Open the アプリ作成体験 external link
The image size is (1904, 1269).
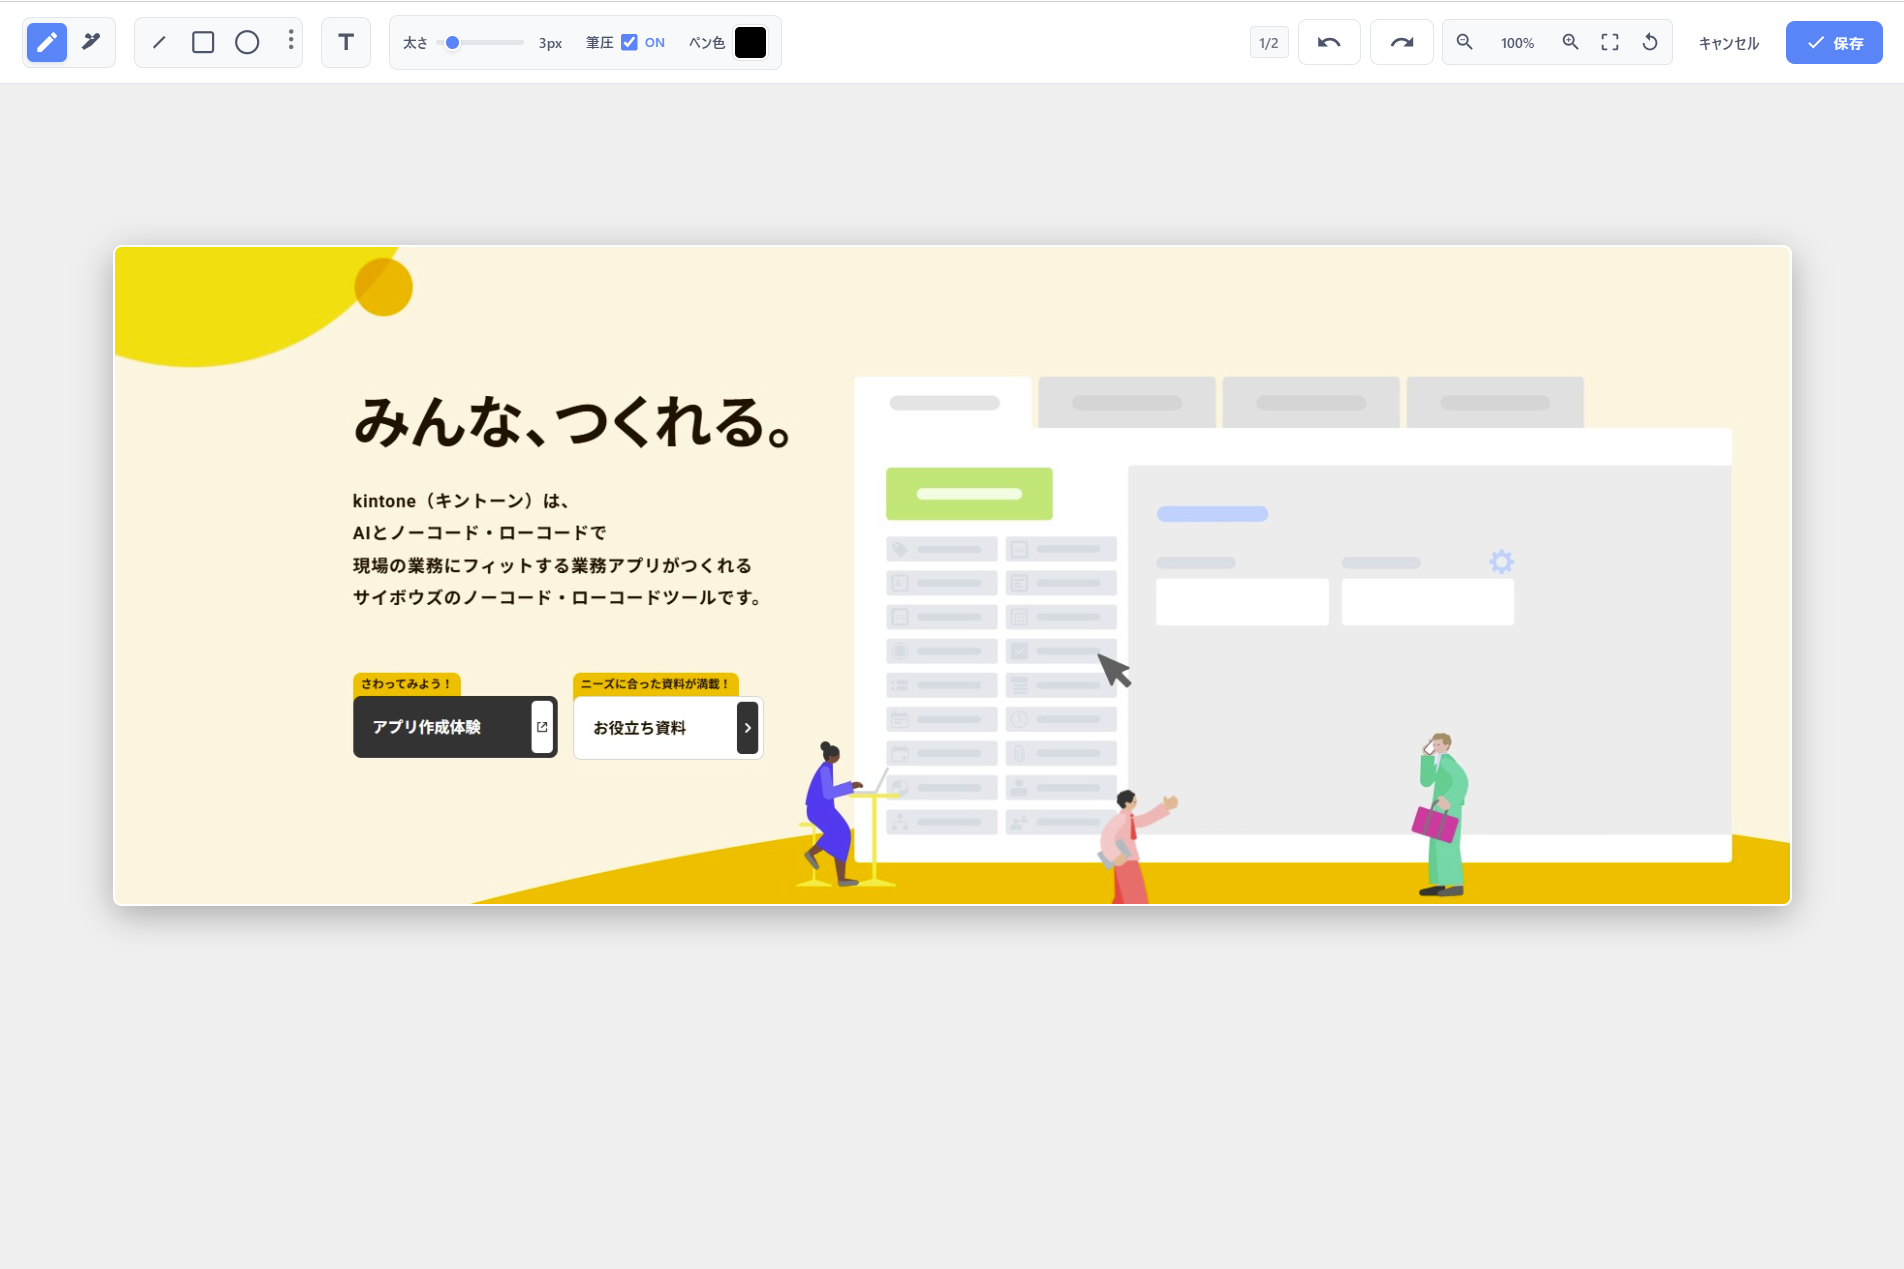click(540, 727)
